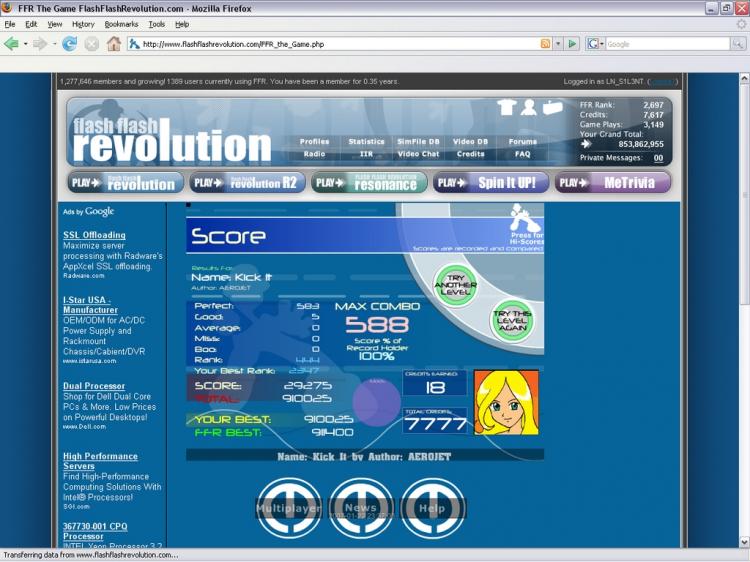The width and height of the screenshot is (750, 562).
Task: Click the toolbar customize gear icon
Action: pos(741,24)
